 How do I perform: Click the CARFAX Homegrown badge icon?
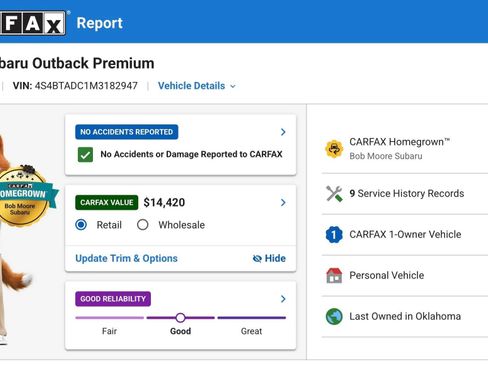click(x=334, y=149)
